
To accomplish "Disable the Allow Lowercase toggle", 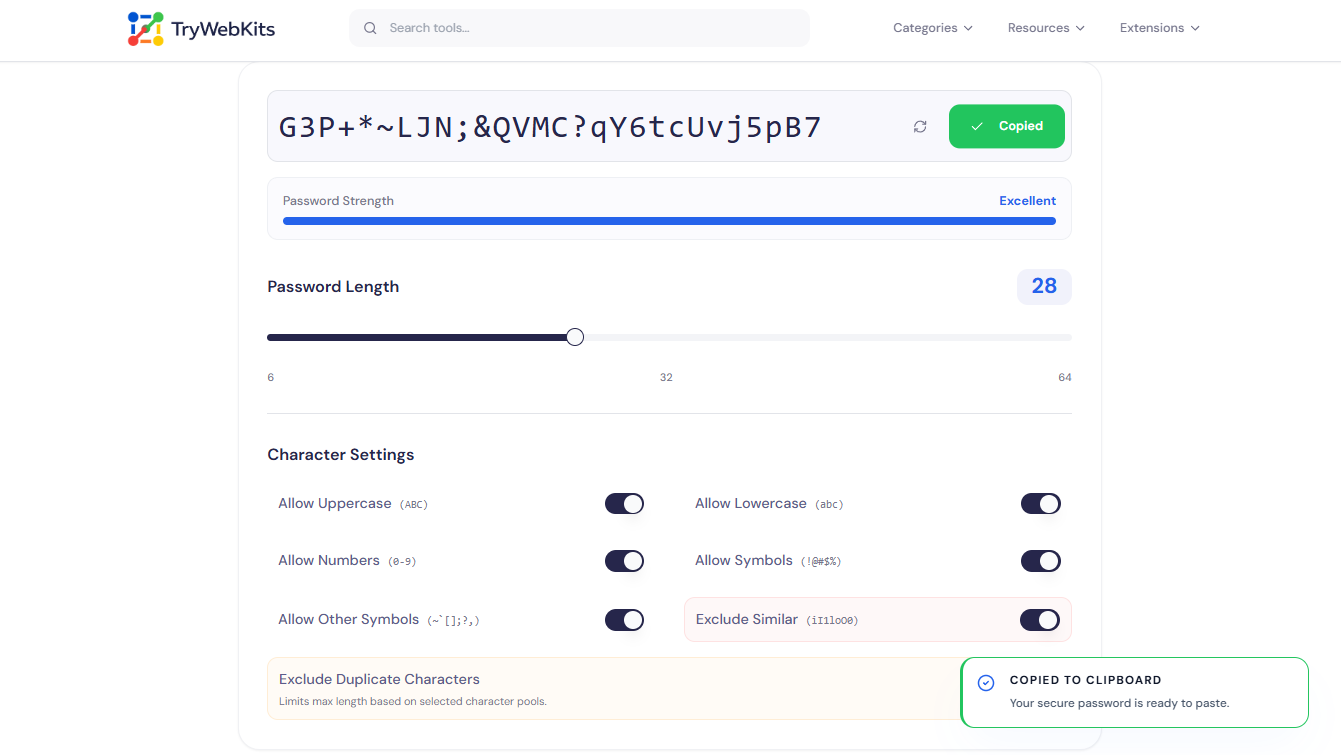I will pos(1040,503).
